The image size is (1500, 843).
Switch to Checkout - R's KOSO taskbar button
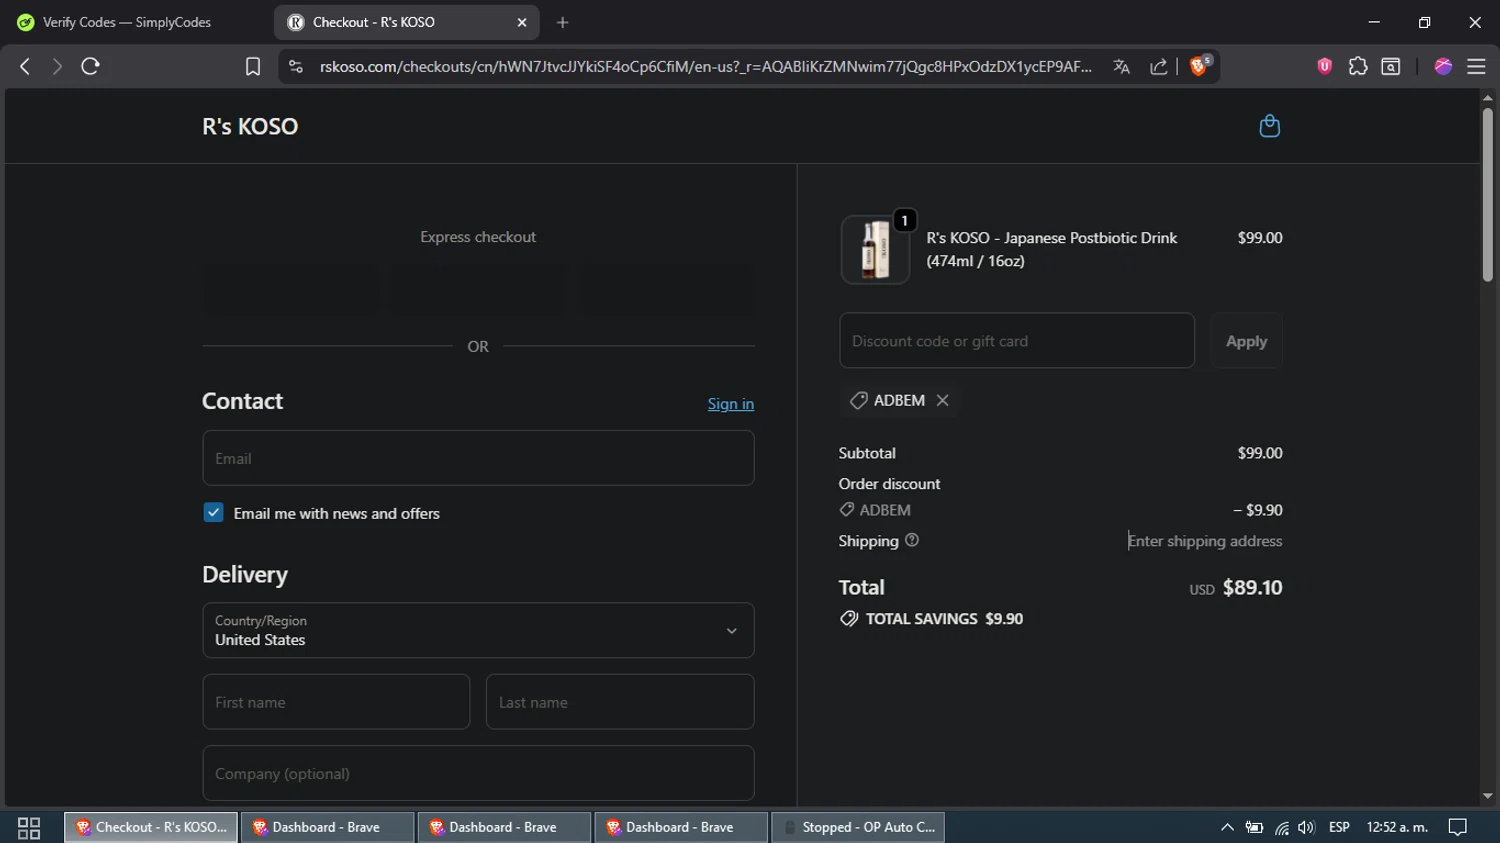tap(151, 827)
